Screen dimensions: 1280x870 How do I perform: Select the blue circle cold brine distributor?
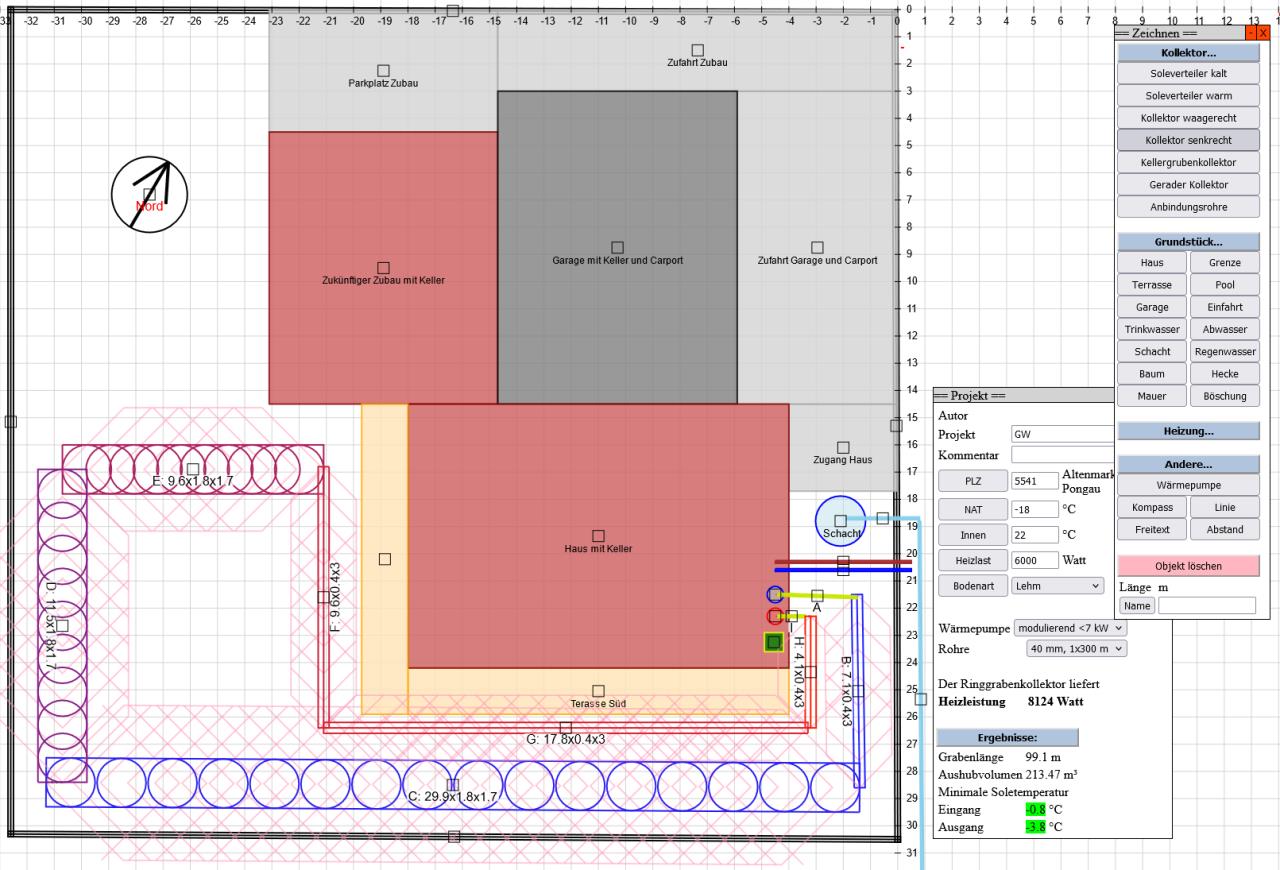coord(775,595)
